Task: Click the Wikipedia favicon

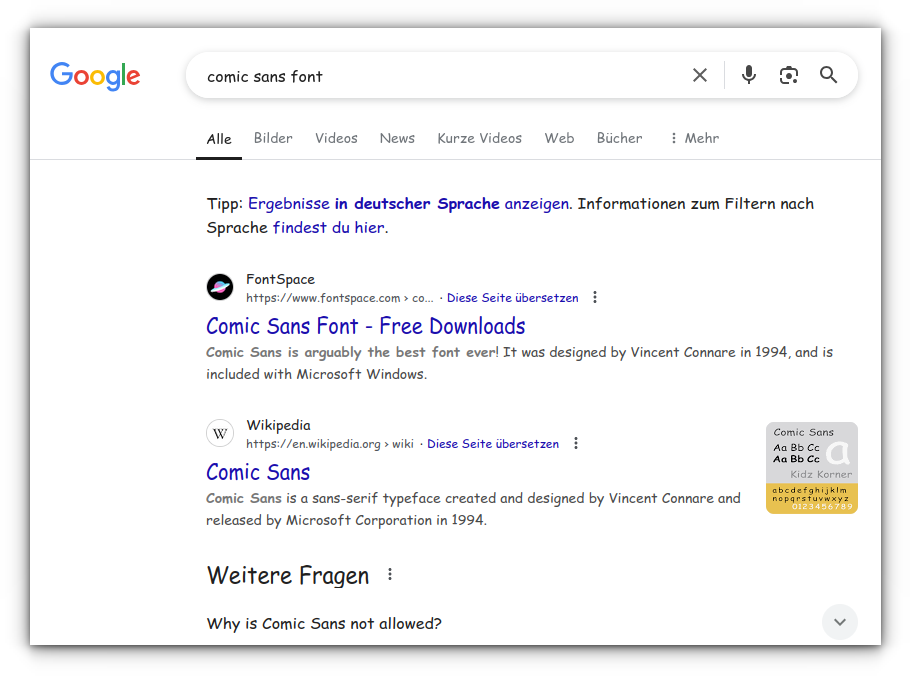Action: (x=220, y=433)
